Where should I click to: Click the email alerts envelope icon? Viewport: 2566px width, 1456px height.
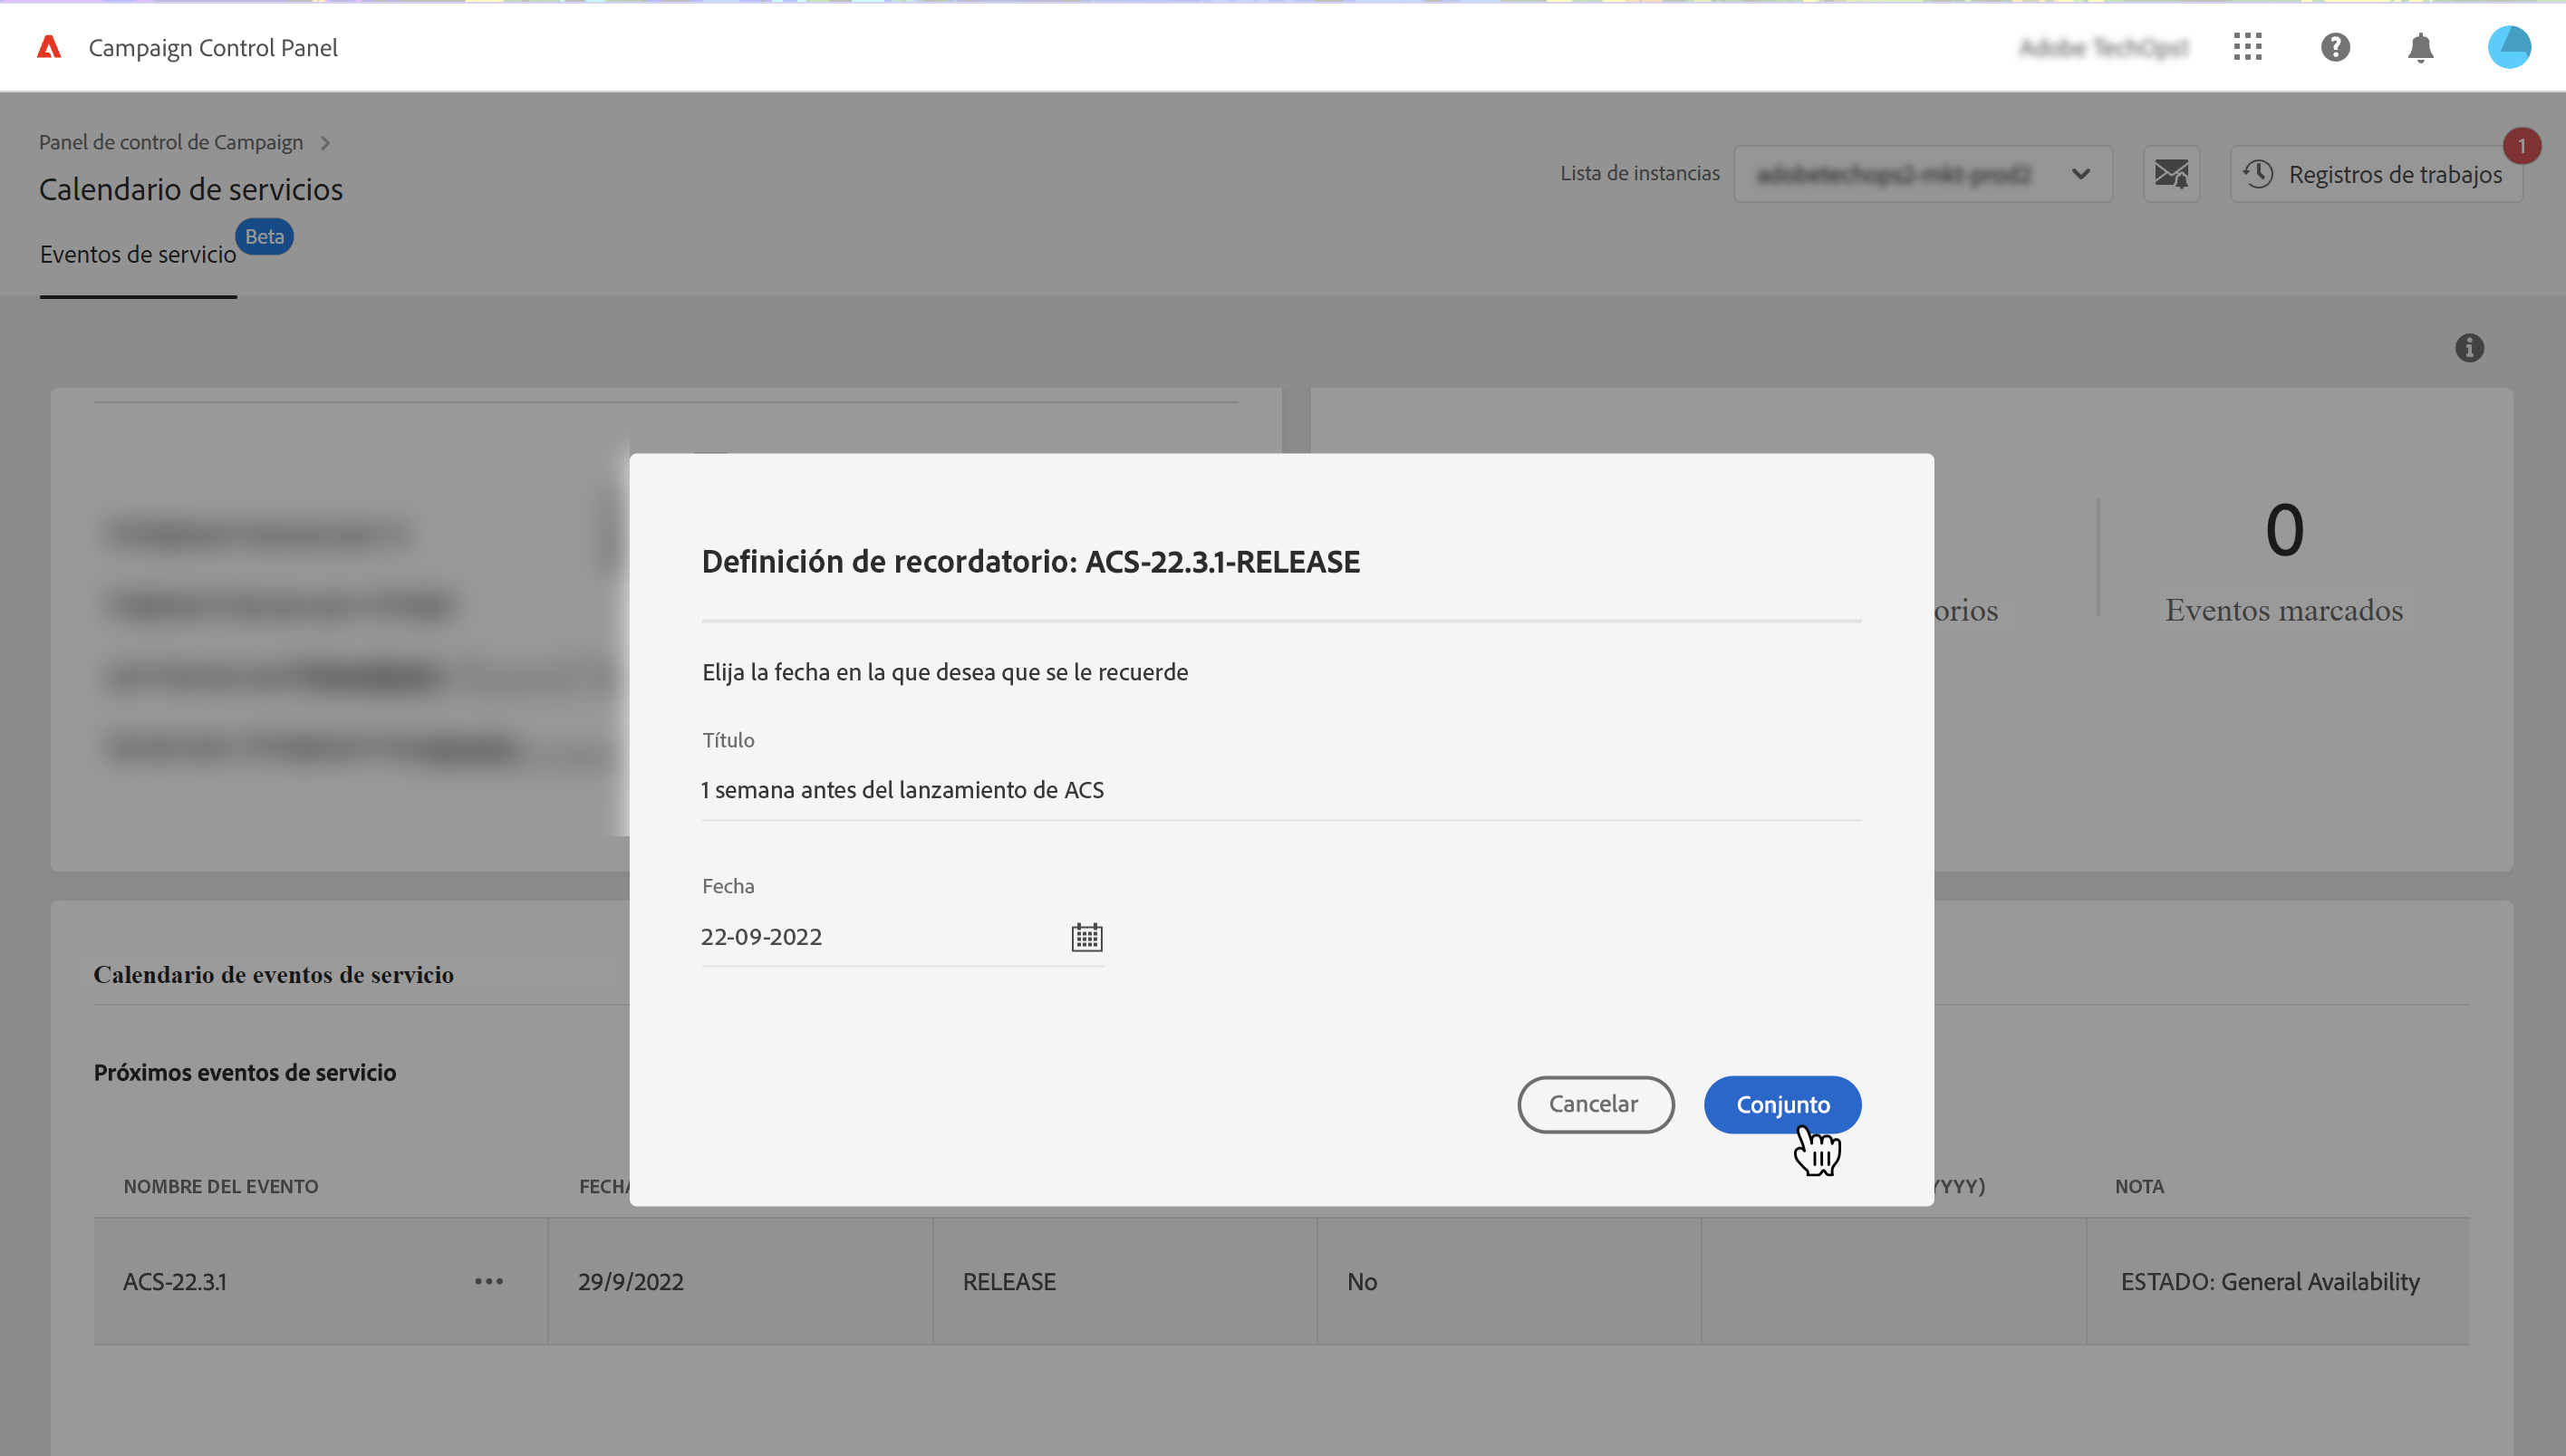coord(2171,174)
